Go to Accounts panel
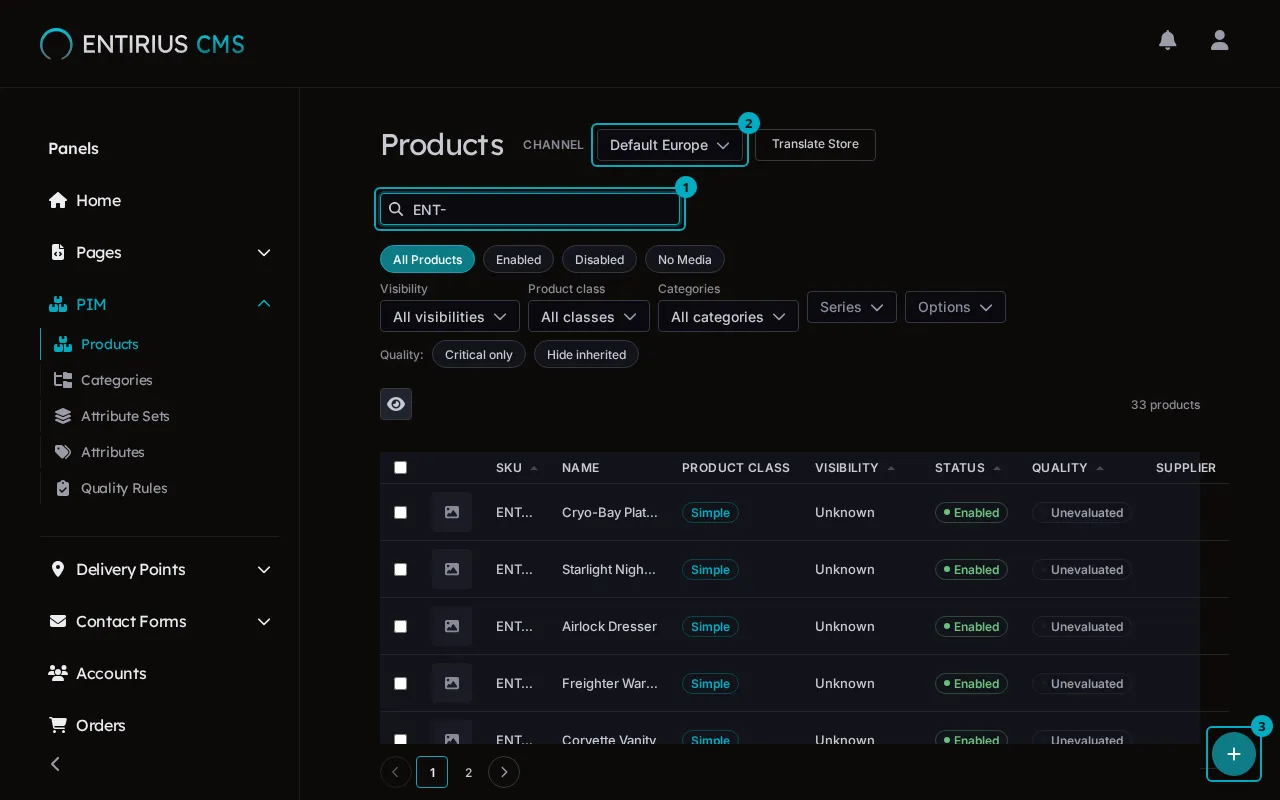The height and width of the screenshot is (800, 1280). tap(111, 673)
